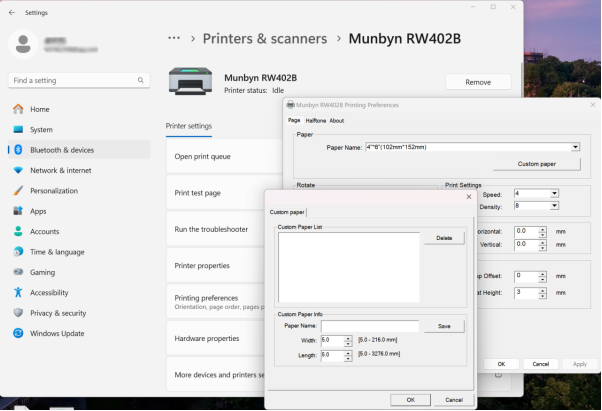This screenshot has width=602, height=411.
Task: Select the Printer settings tab
Action: pos(189,126)
